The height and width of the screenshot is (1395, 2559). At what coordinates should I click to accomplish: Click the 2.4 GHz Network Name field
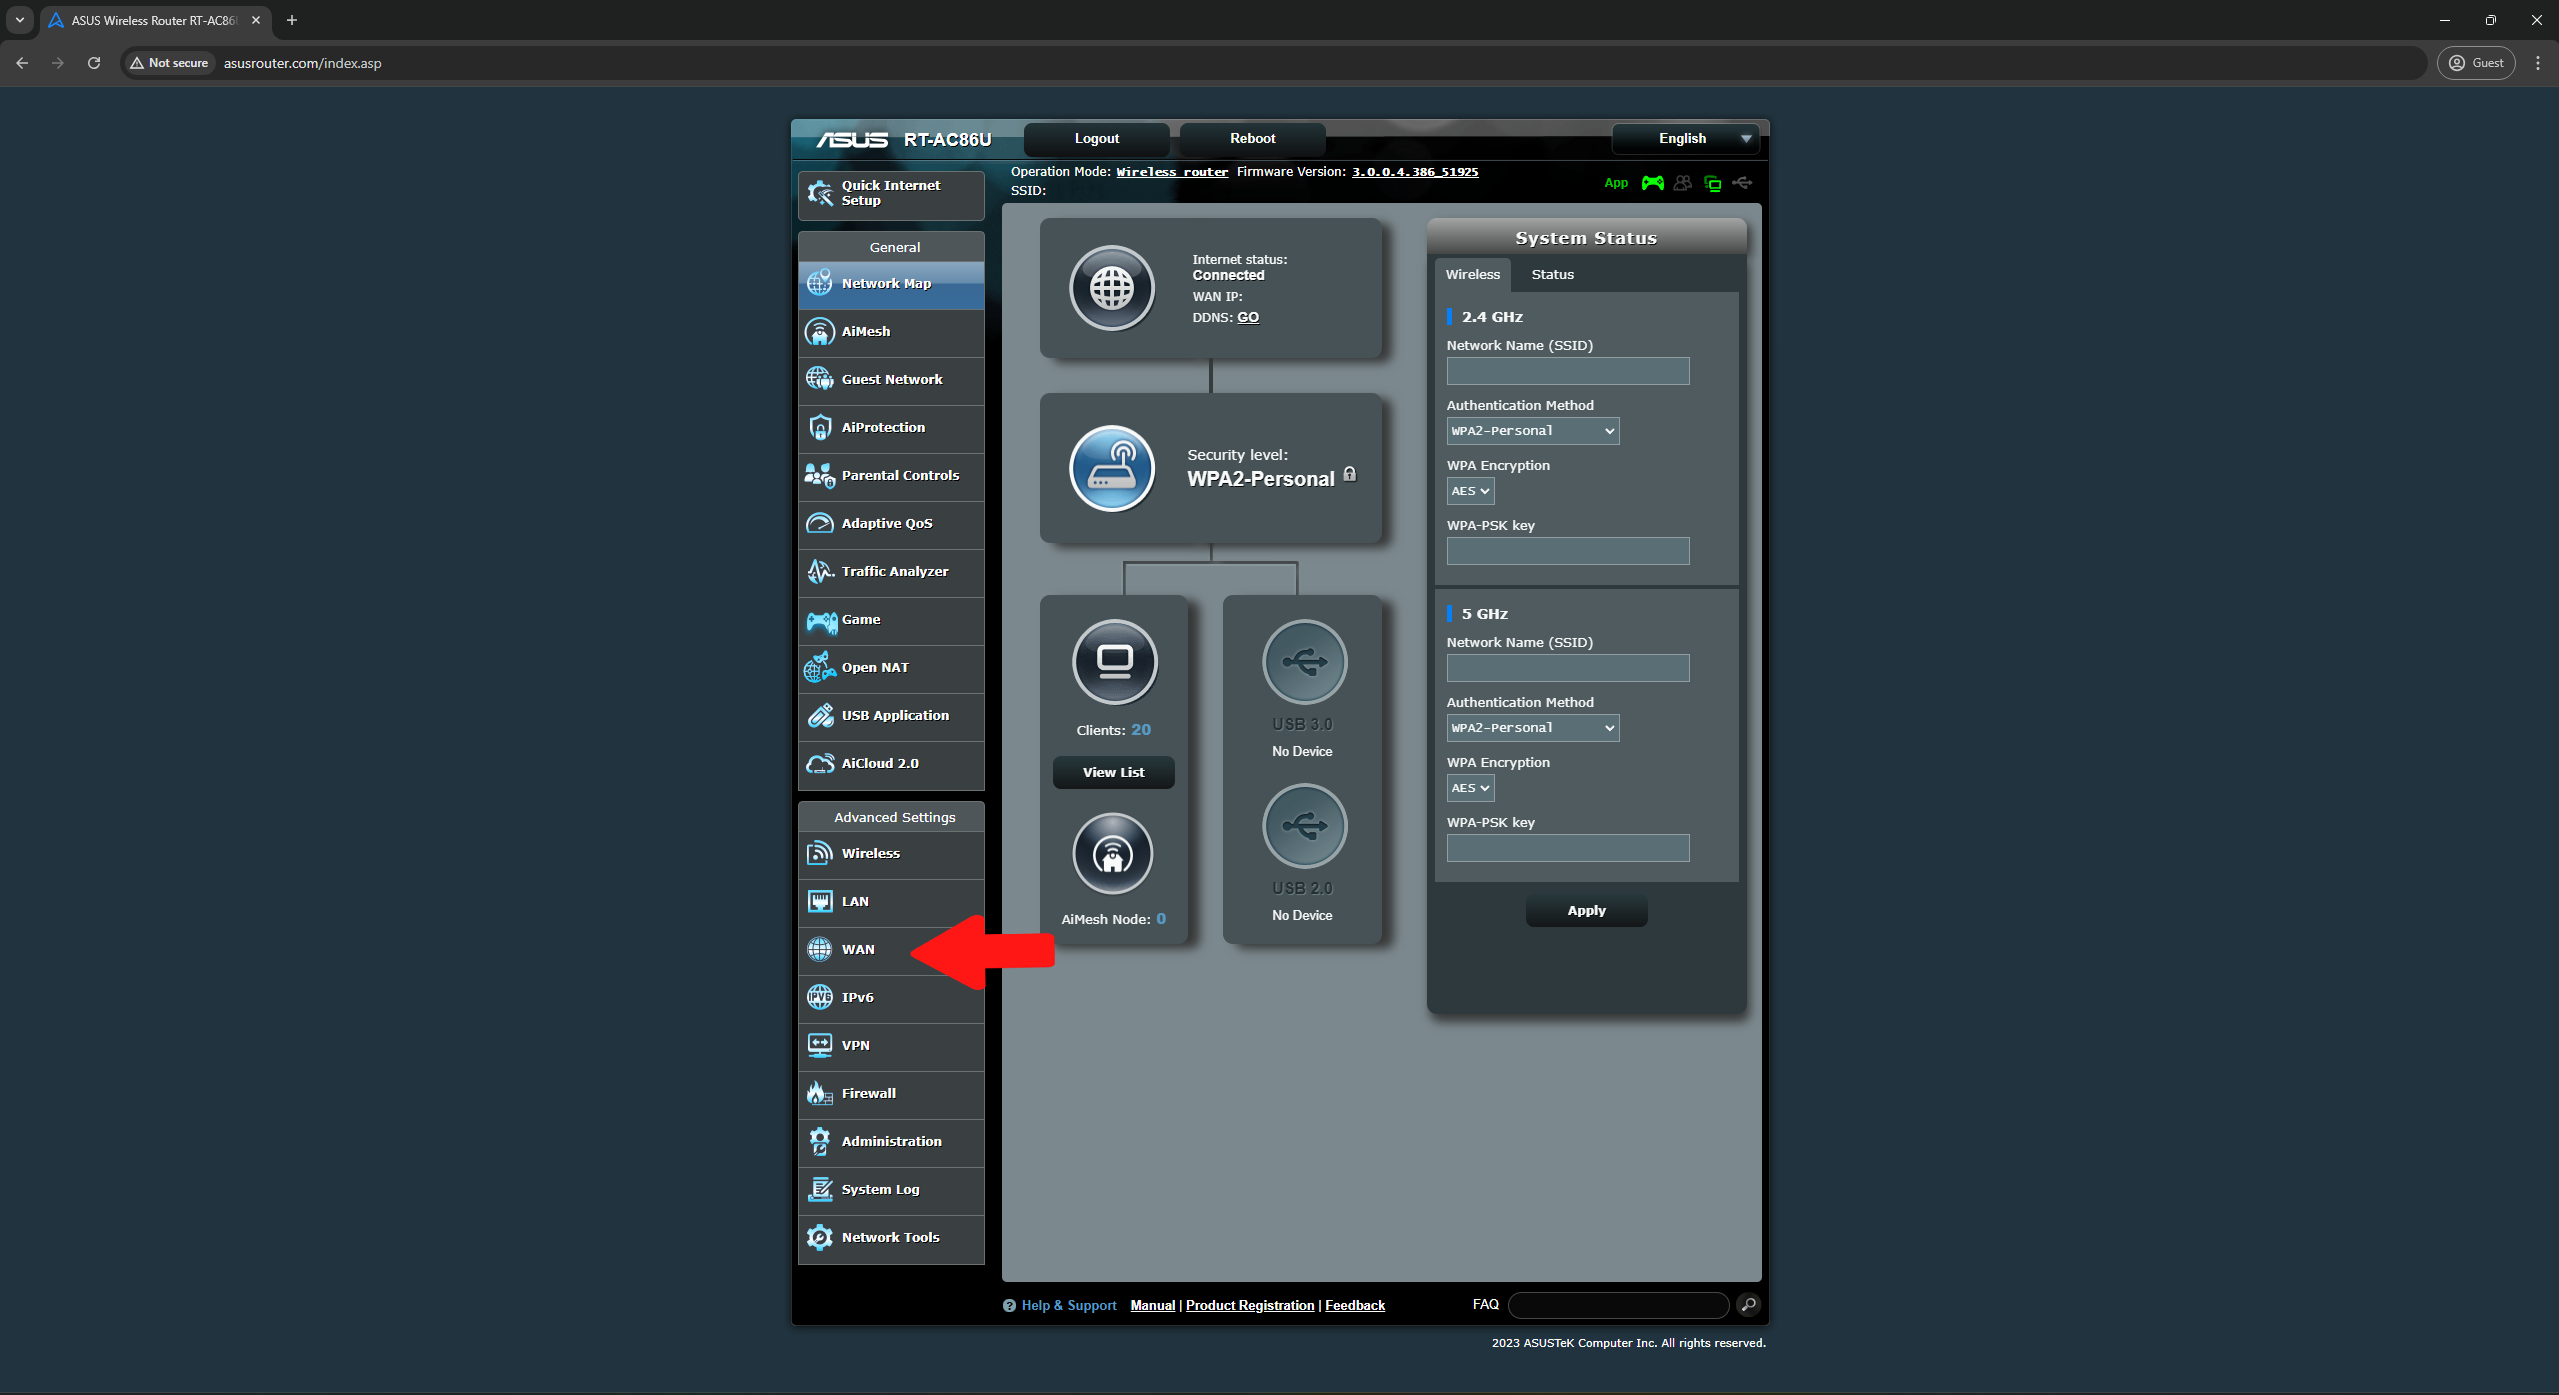pos(1568,371)
